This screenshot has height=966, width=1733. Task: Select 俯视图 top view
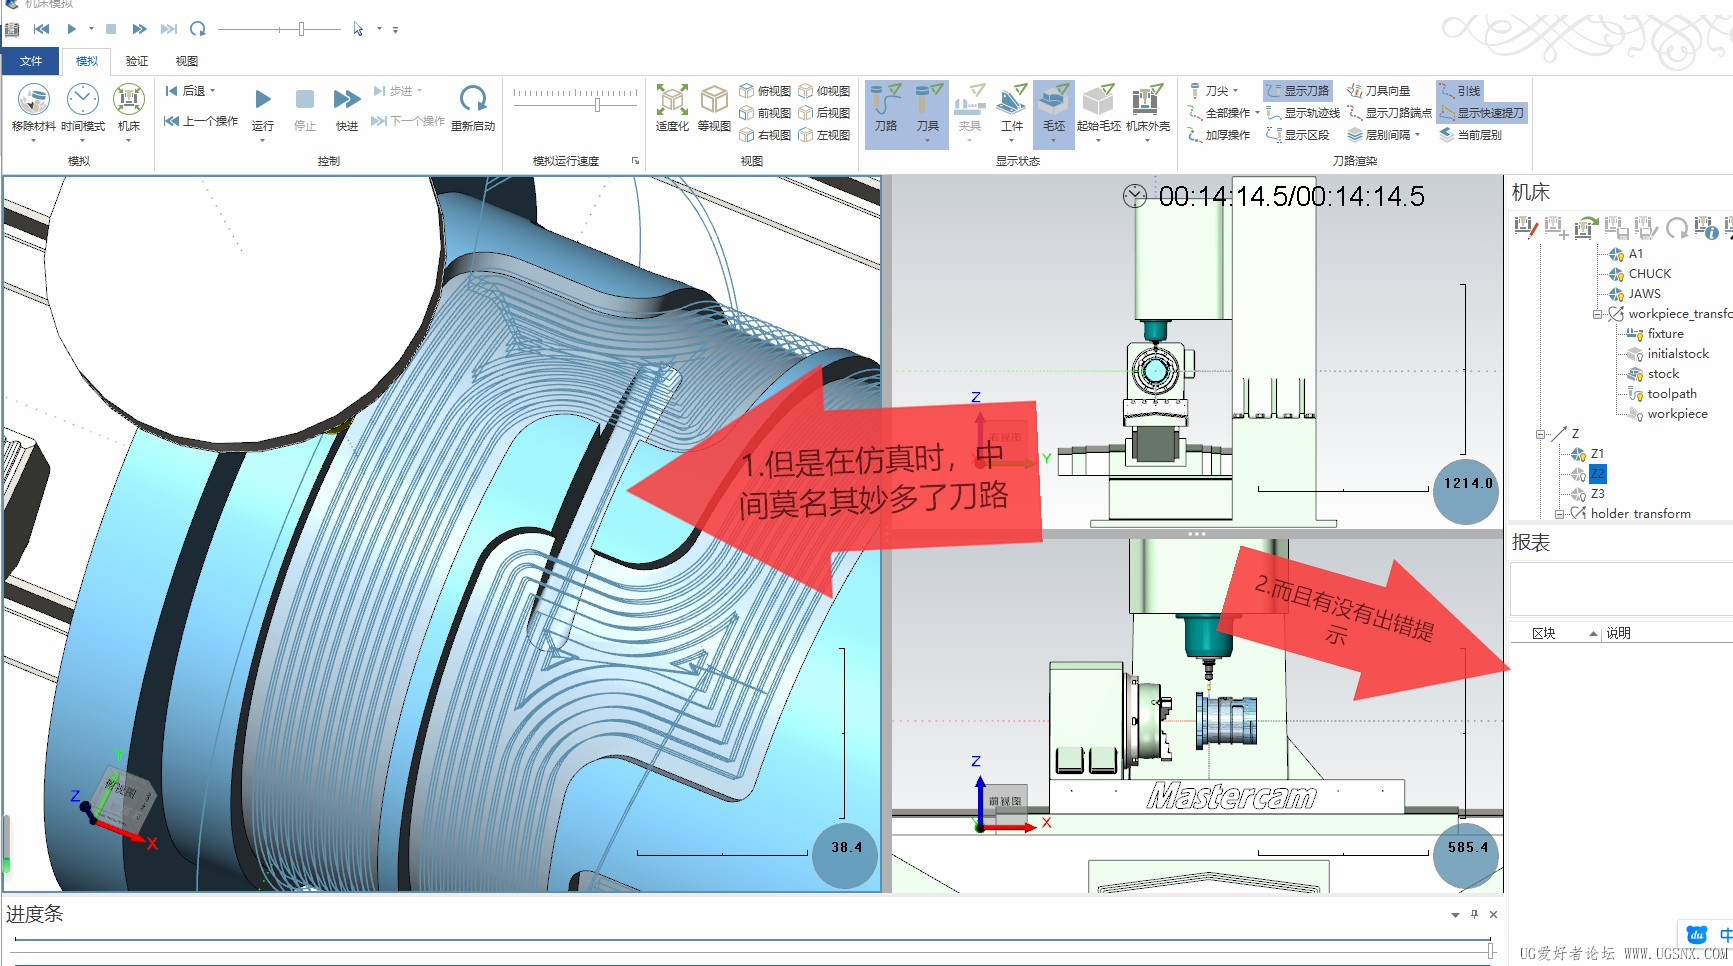pyautogui.click(x=765, y=91)
